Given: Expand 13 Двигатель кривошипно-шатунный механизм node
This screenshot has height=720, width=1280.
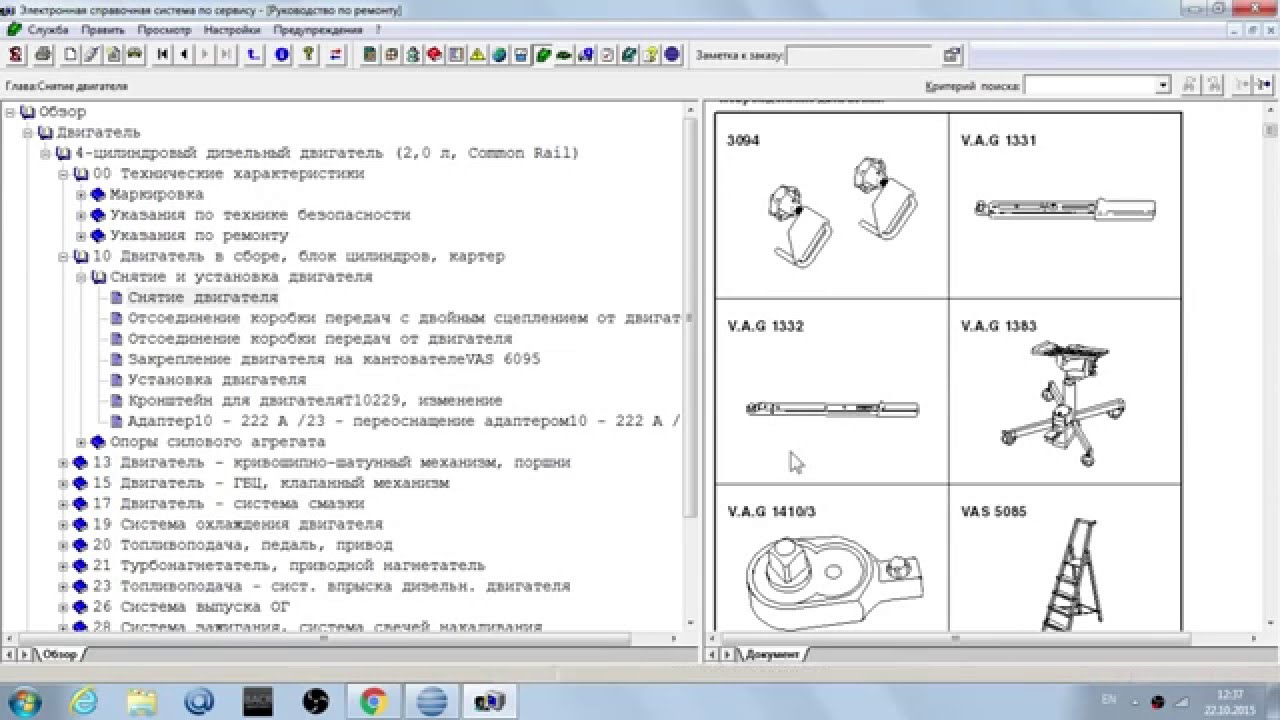Looking at the screenshot, I should (x=64, y=463).
